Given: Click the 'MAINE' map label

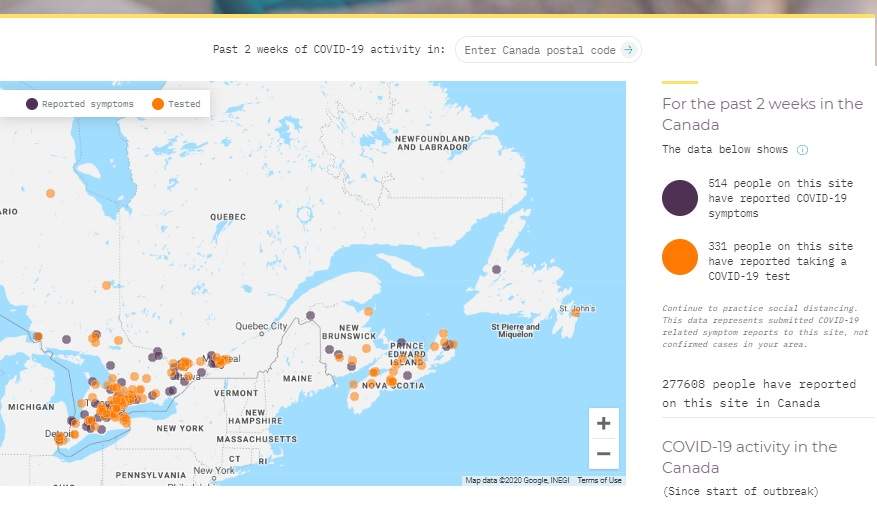Looking at the screenshot, I should [298, 379].
